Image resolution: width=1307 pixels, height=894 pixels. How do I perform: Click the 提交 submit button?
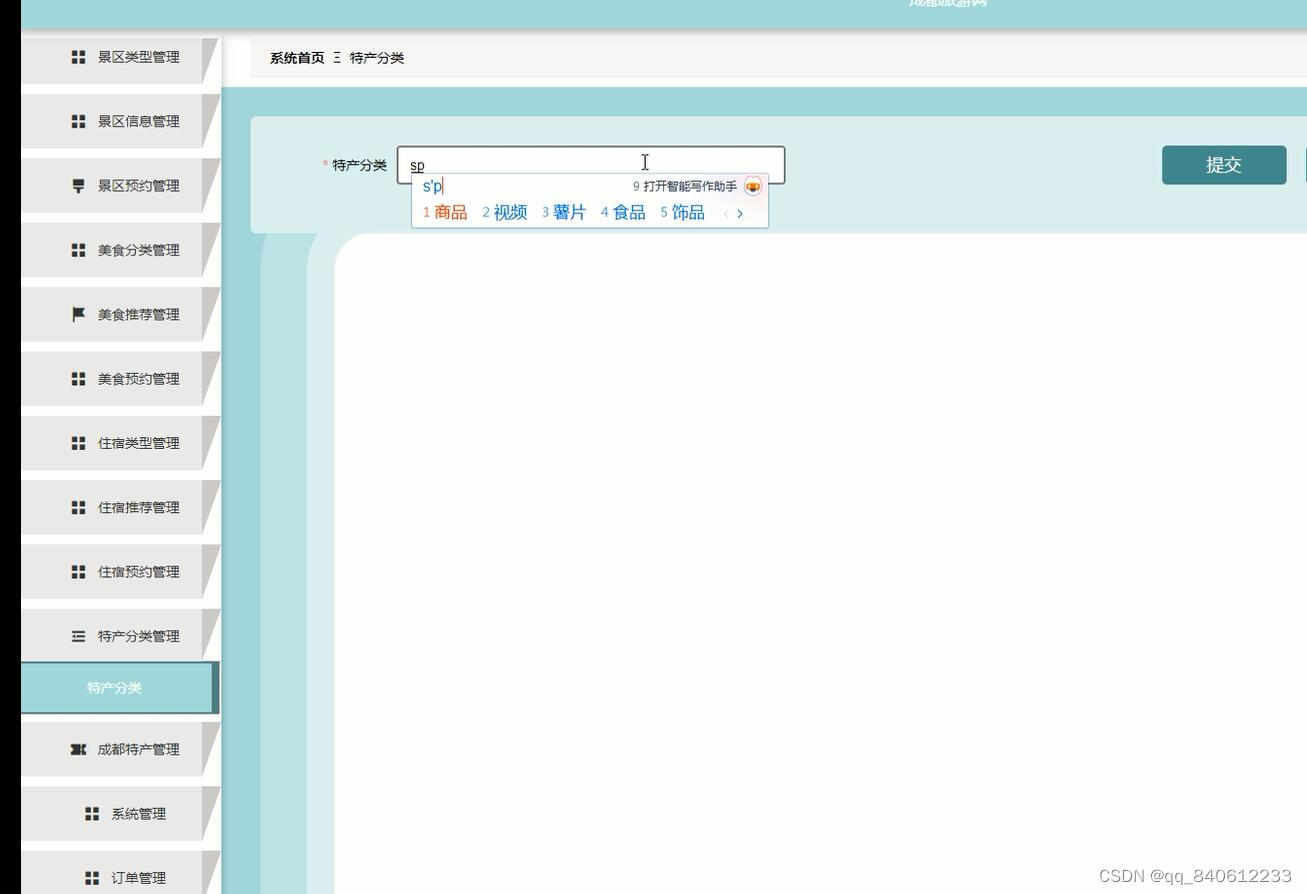tap(1224, 165)
